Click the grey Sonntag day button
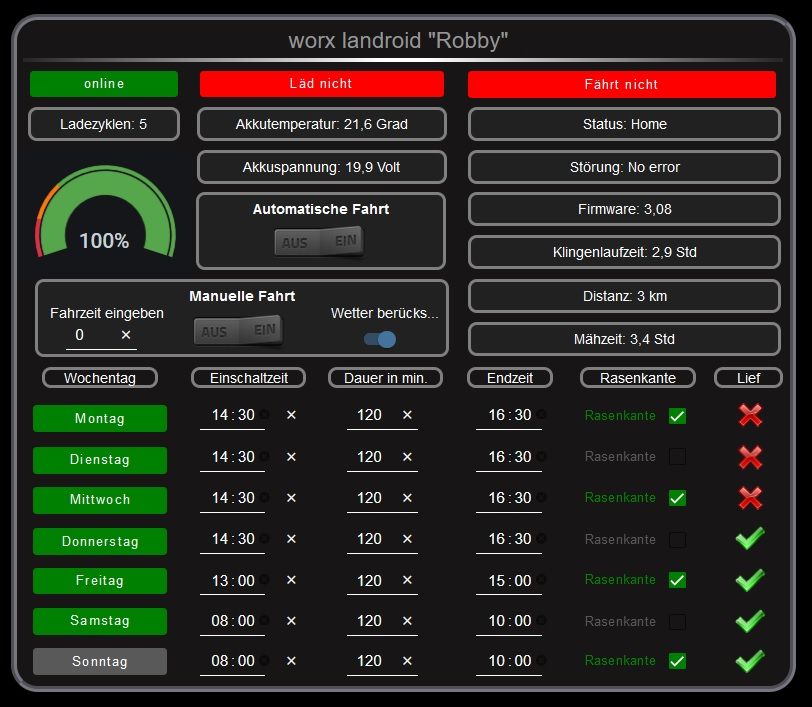The height and width of the screenshot is (707, 812). 100,661
